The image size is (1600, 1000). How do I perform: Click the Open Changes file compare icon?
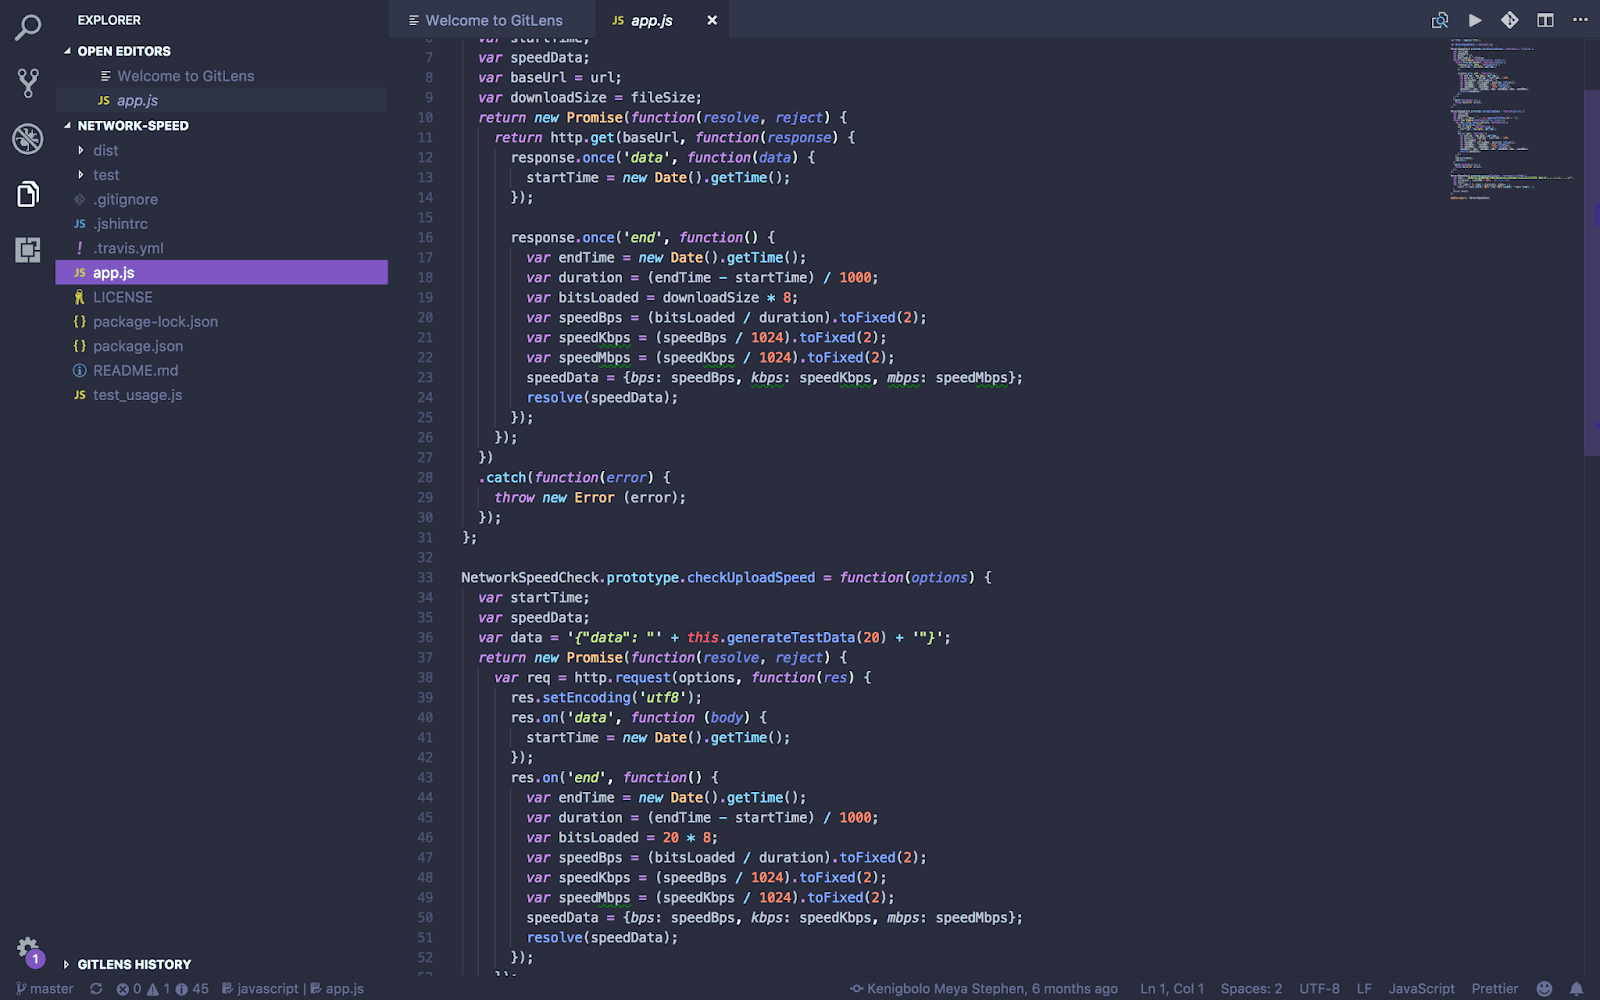click(x=1440, y=20)
